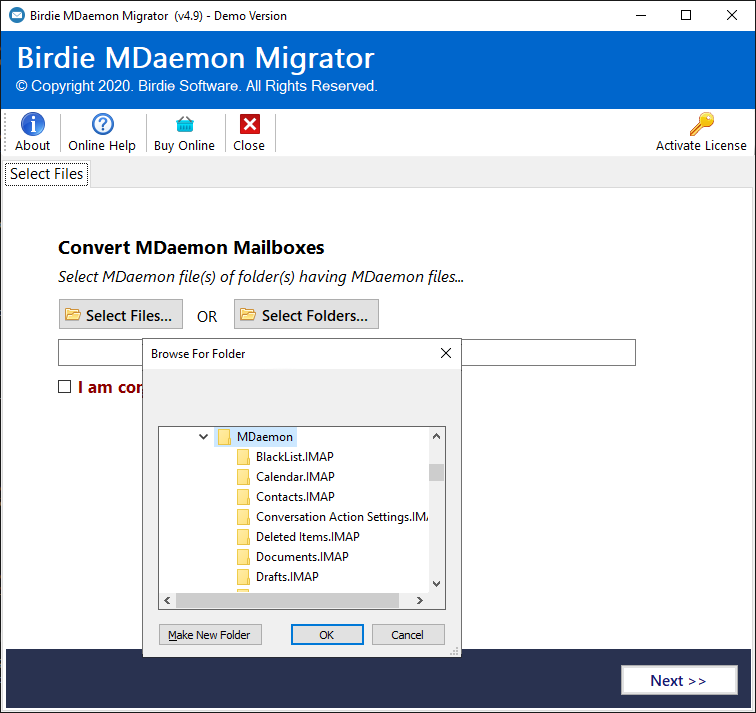Click the 'Activate License' label
The image size is (756, 713).
pyautogui.click(x=701, y=146)
